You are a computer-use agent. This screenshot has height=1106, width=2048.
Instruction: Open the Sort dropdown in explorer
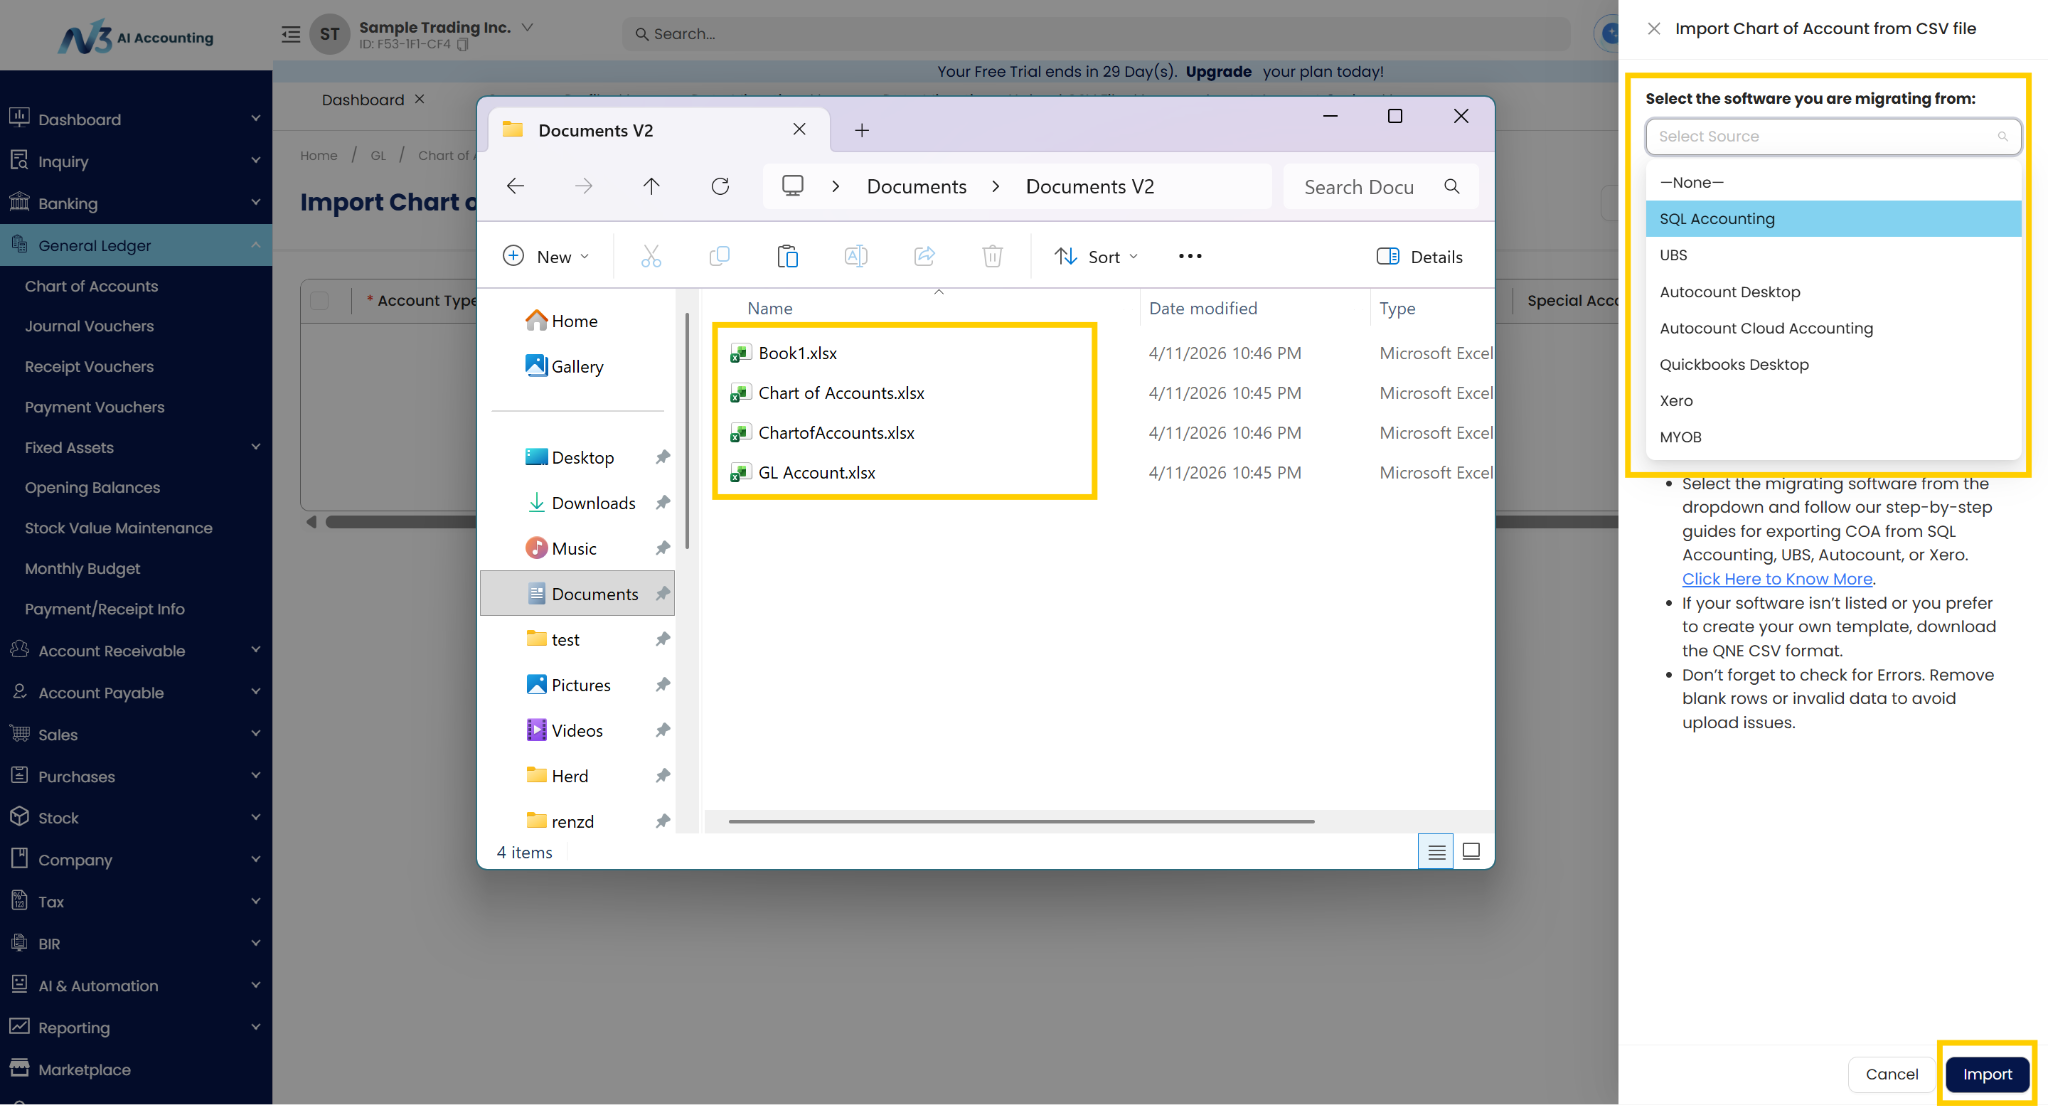pyautogui.click(x=1096, y=256)
